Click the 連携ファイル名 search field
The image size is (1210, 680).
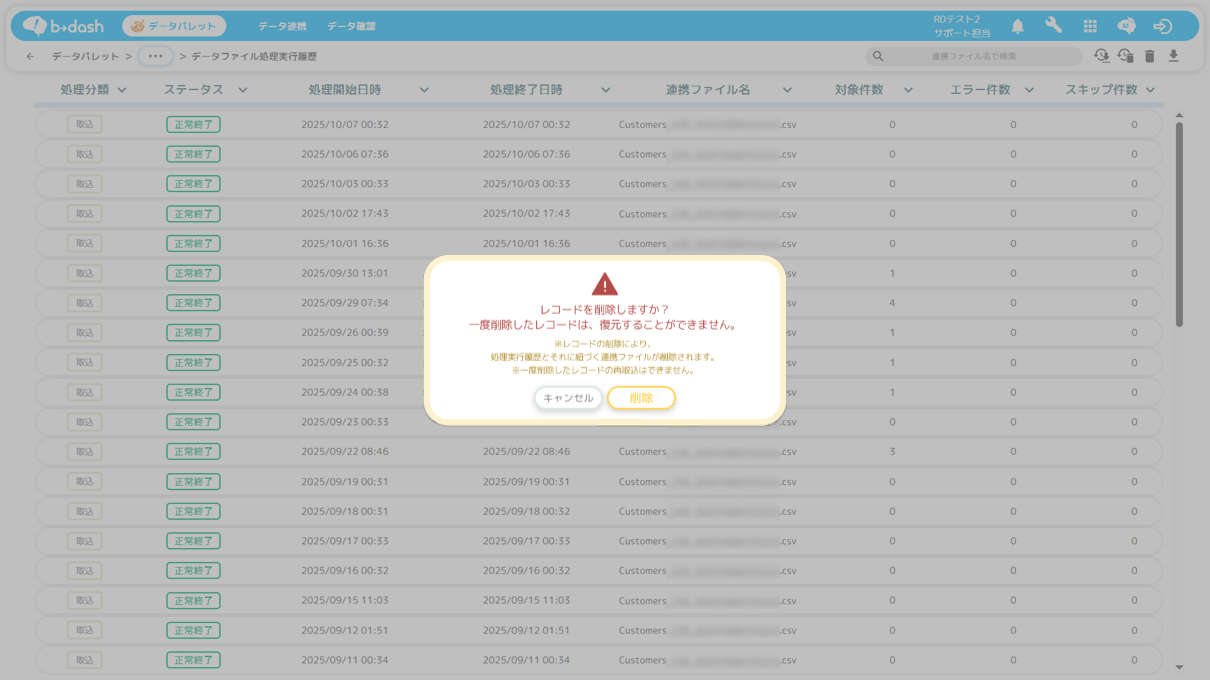[x=973, y=57]
